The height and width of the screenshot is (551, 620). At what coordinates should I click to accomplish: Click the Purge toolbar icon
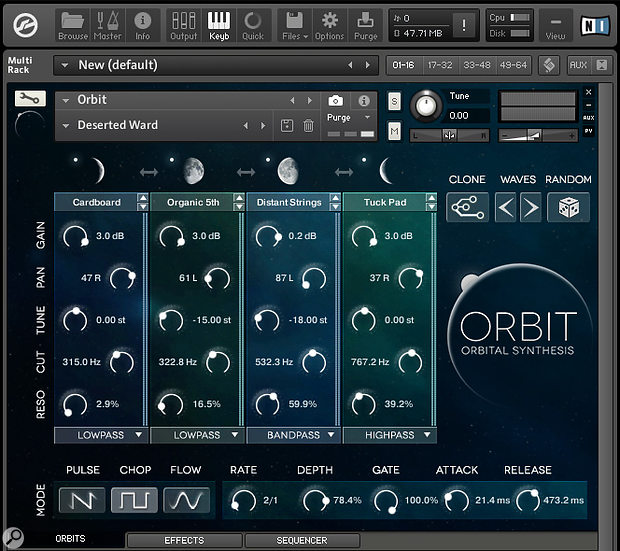365,25
